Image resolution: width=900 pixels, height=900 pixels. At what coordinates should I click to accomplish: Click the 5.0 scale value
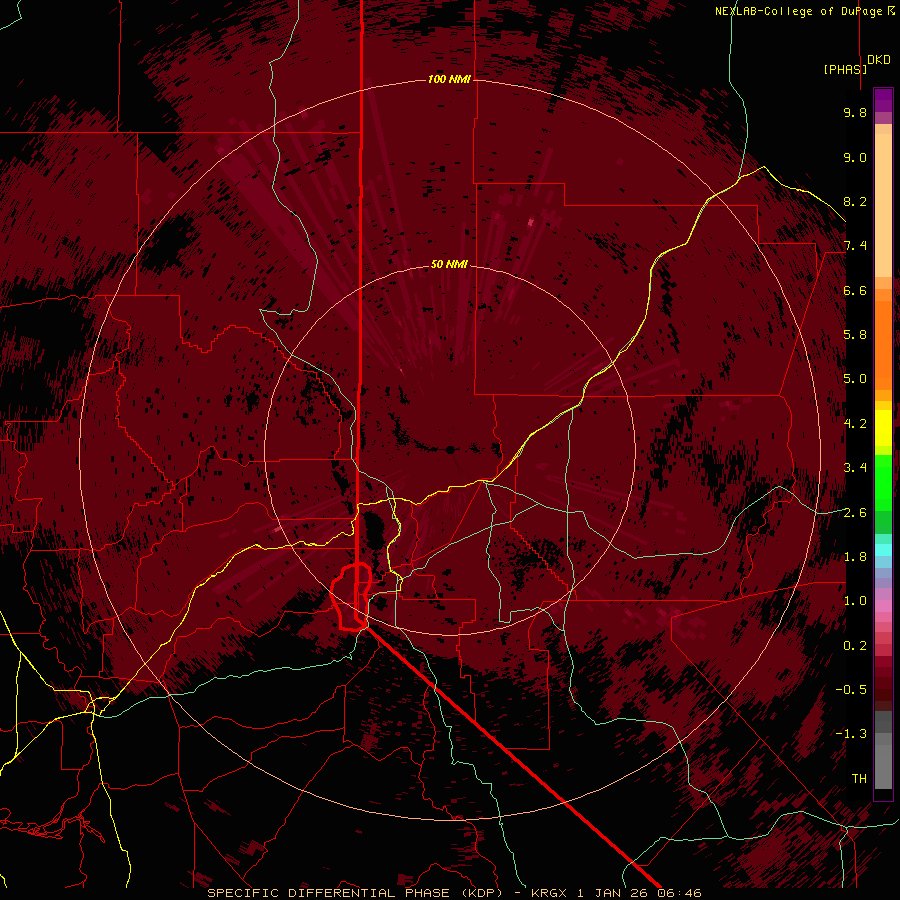pyautogui.click(x=855, y=379)
